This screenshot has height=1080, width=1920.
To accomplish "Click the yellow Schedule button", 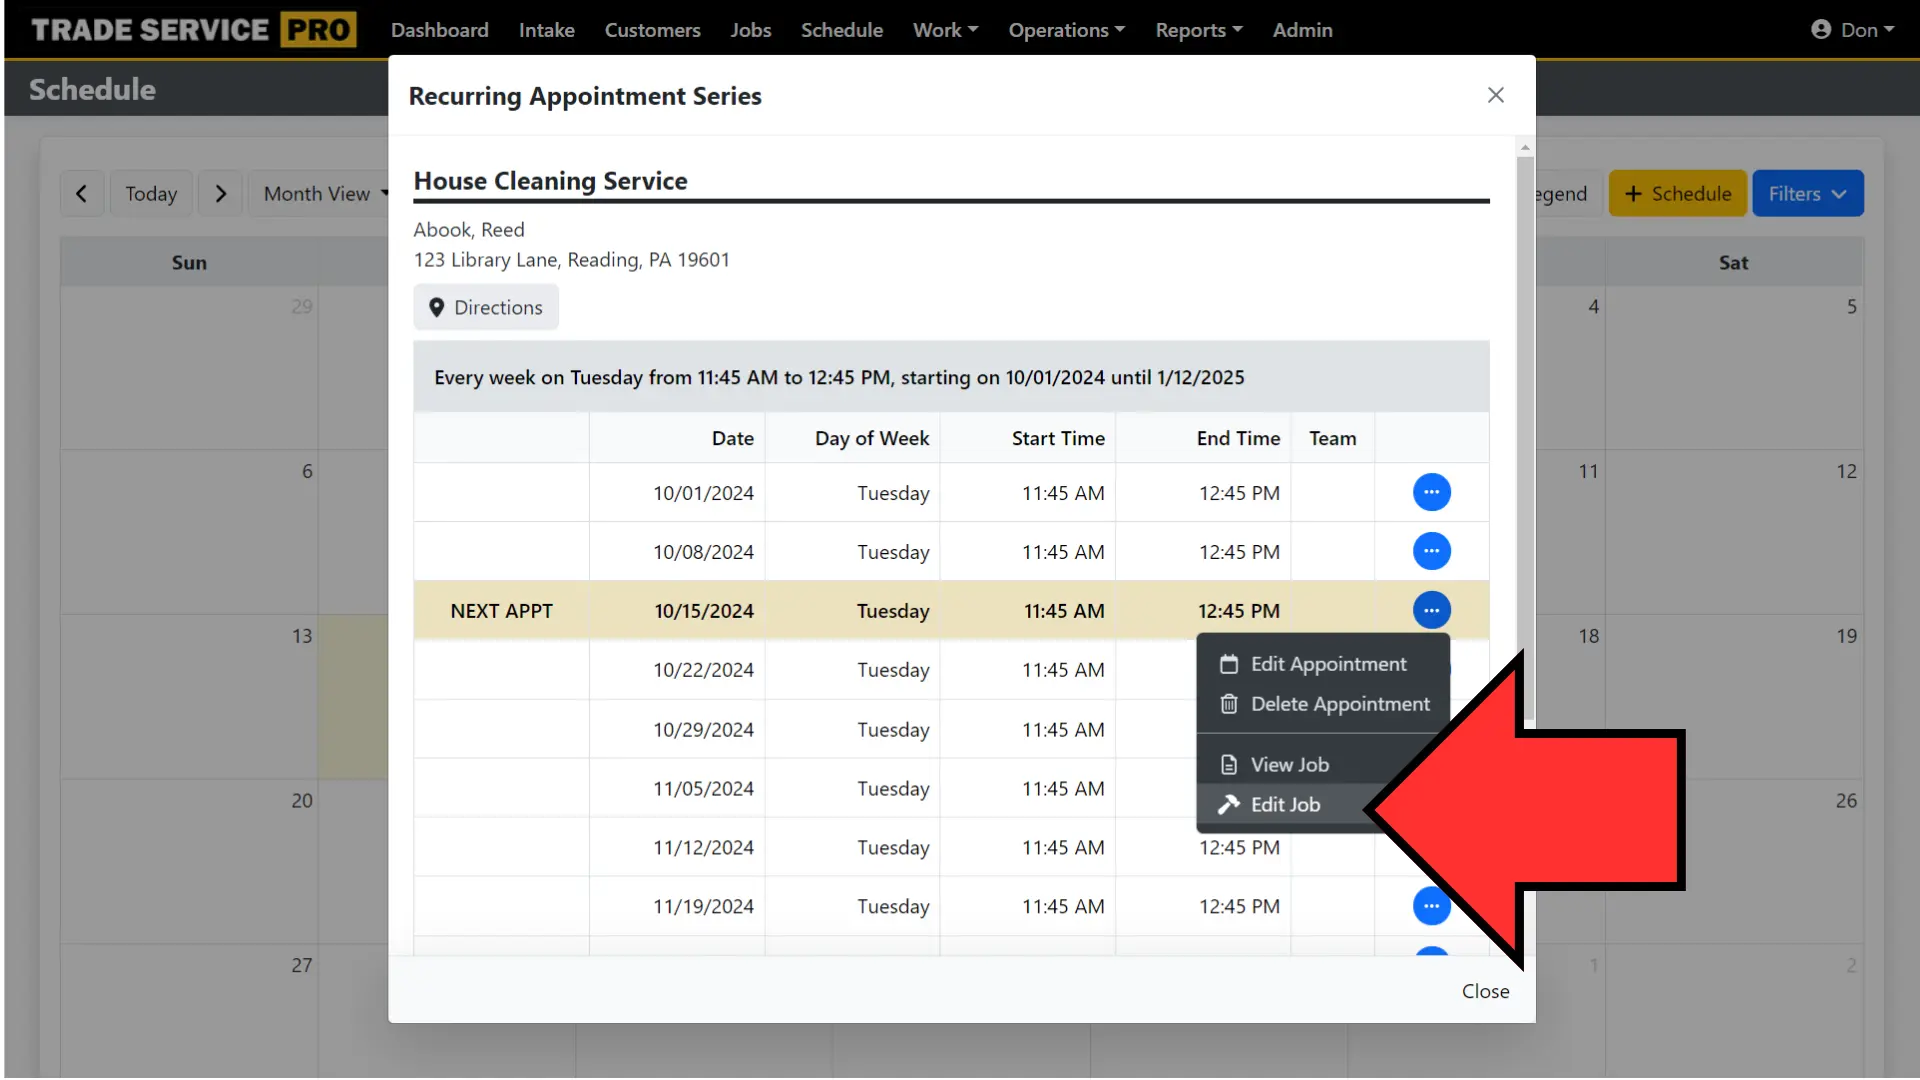I will tap(1677, 193).
